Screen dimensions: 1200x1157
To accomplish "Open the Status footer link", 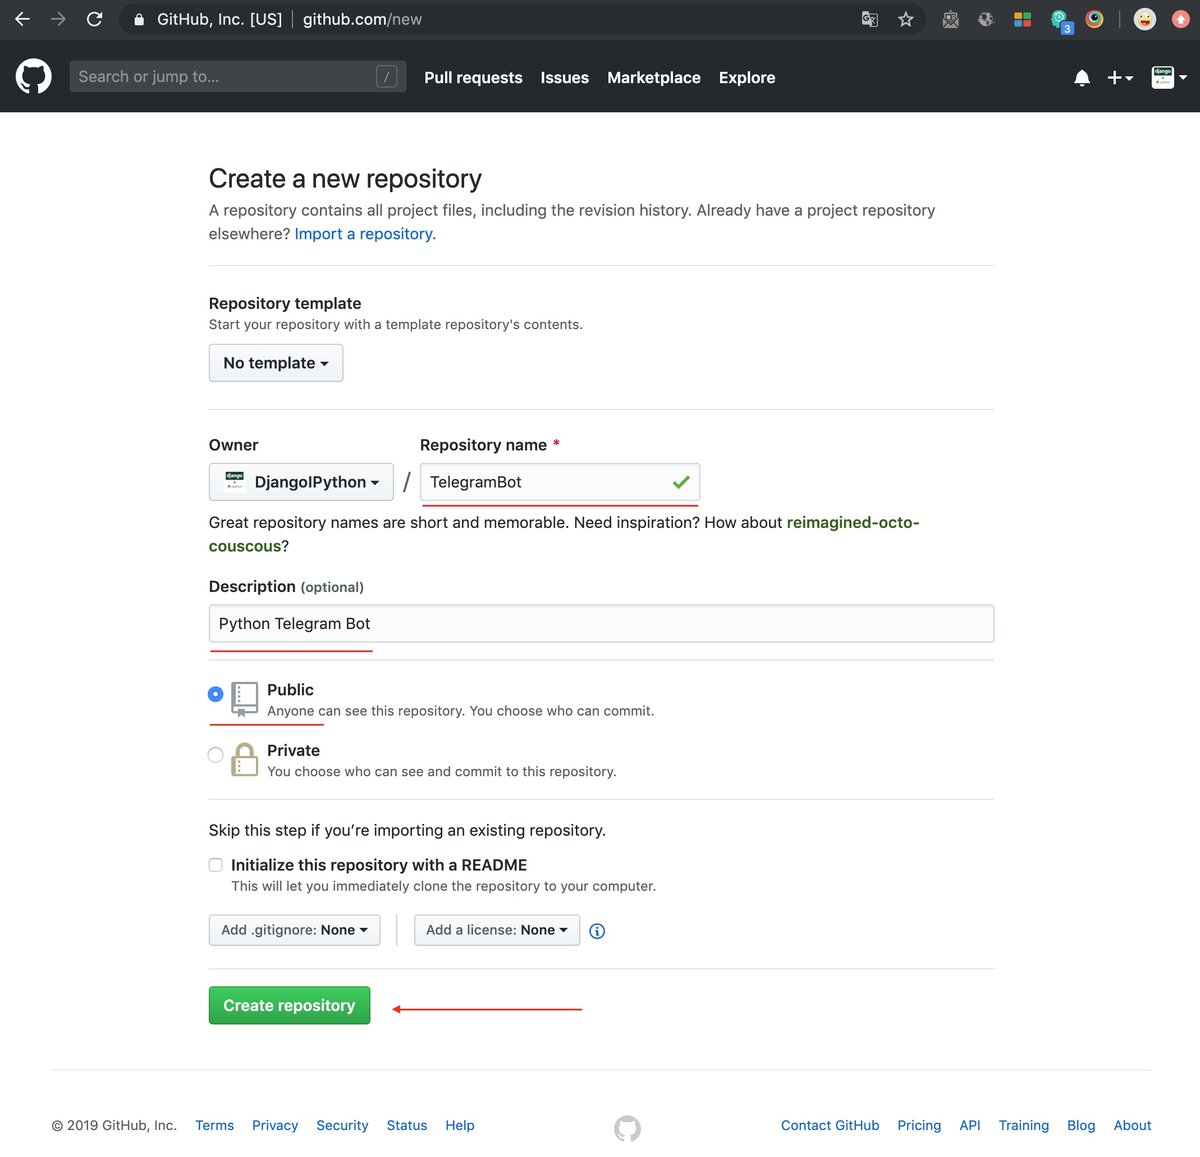I will click(407, 1125).
